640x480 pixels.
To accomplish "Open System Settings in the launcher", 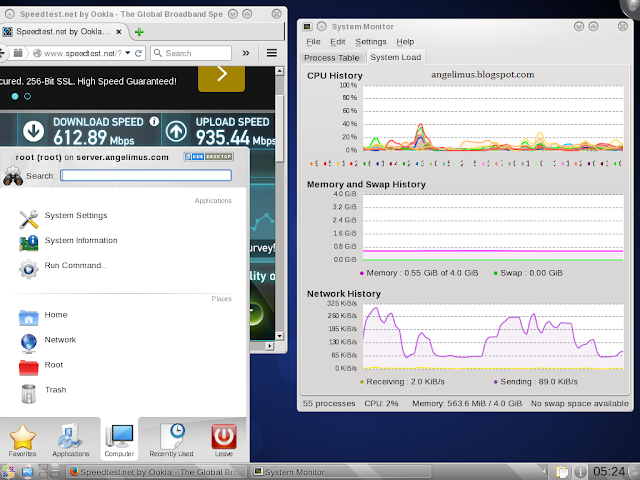I will pyautogui.click(x=63, y=218).
